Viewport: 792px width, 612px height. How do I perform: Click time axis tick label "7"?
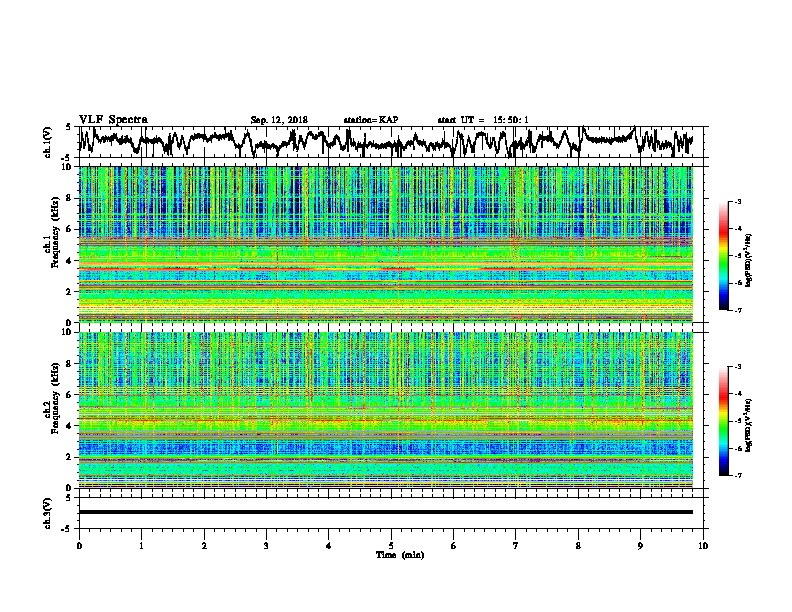click(x=516, y=545)
